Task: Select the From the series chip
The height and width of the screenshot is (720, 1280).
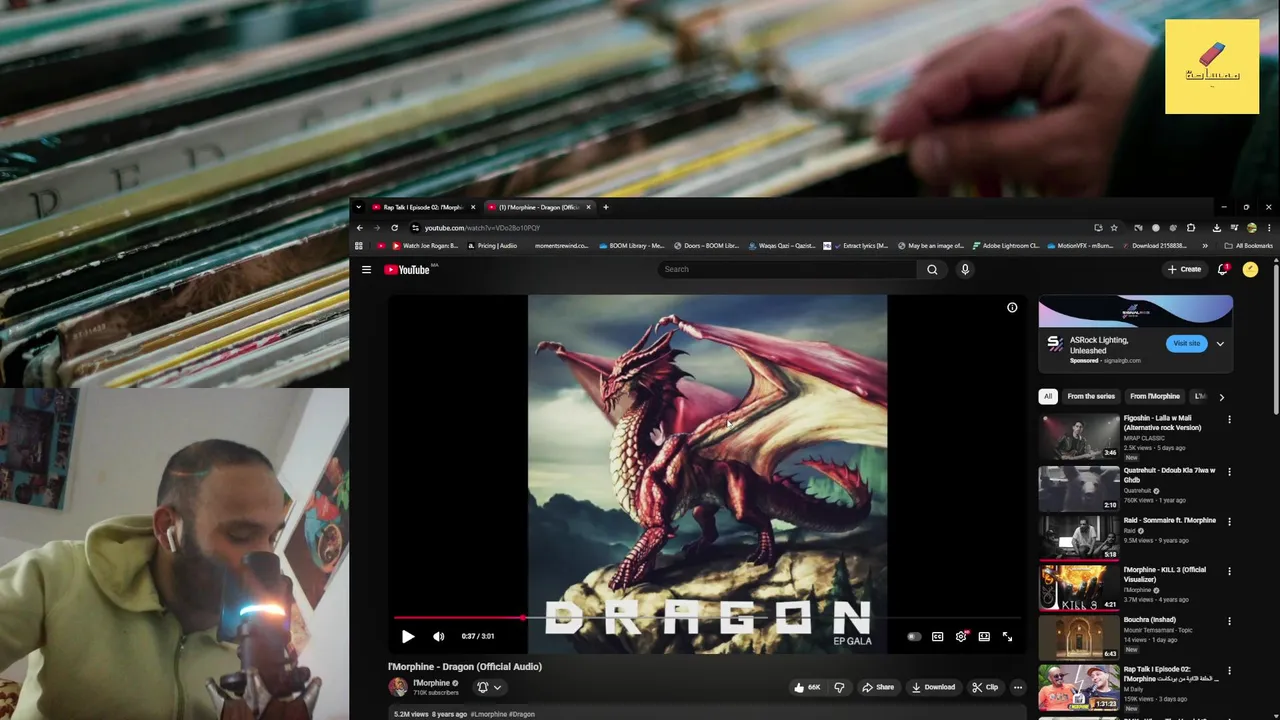Action: click(x=1091, y=396)
